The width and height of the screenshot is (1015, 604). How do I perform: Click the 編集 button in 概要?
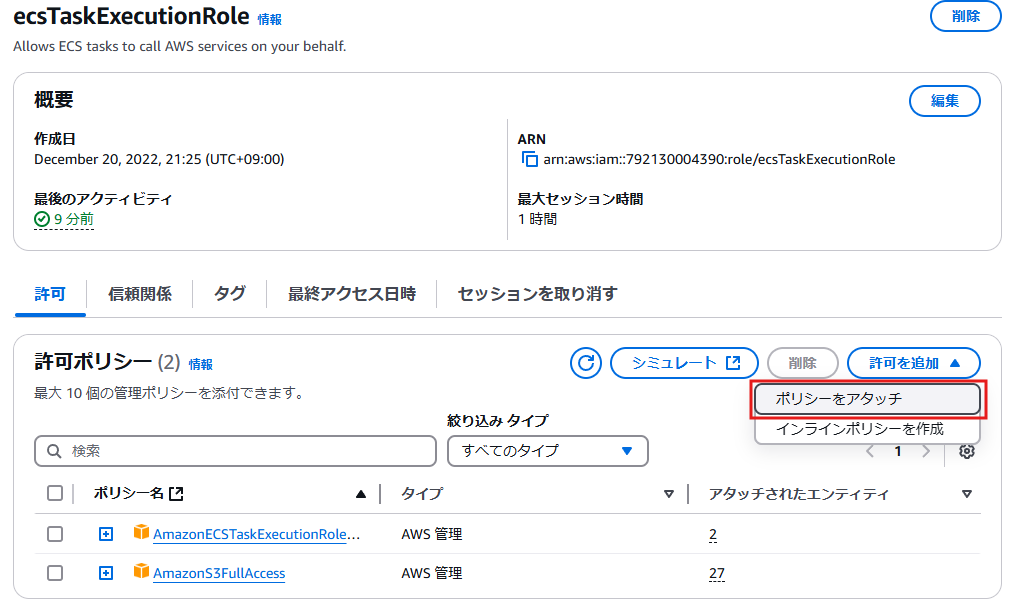point(944,101)
